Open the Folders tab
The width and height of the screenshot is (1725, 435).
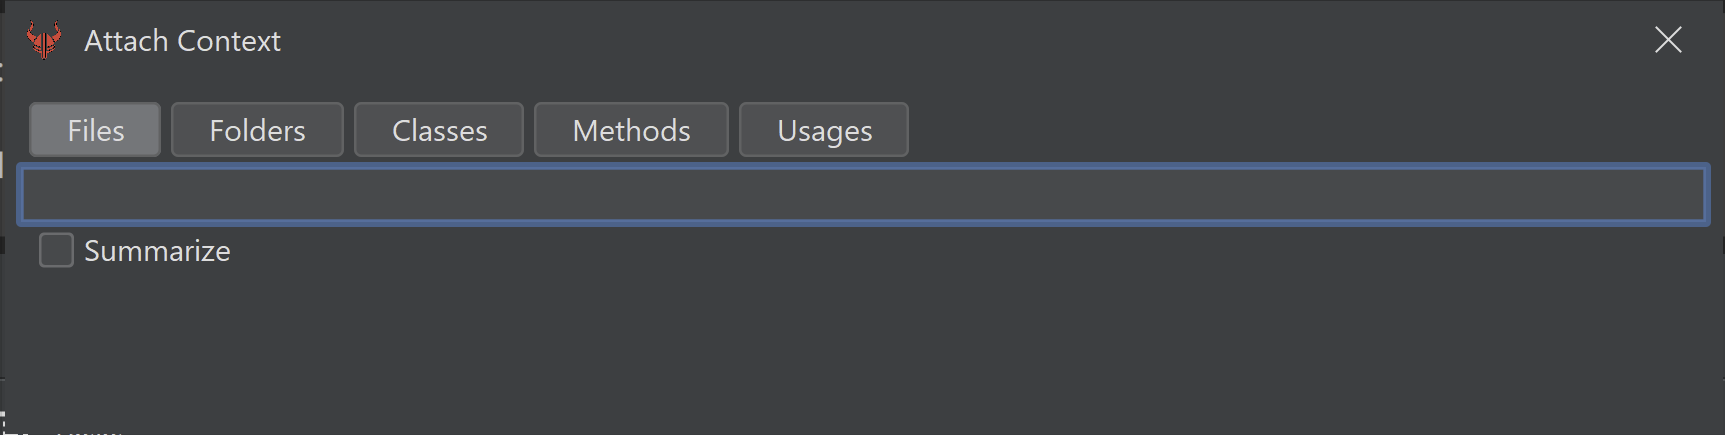(257, 130)
